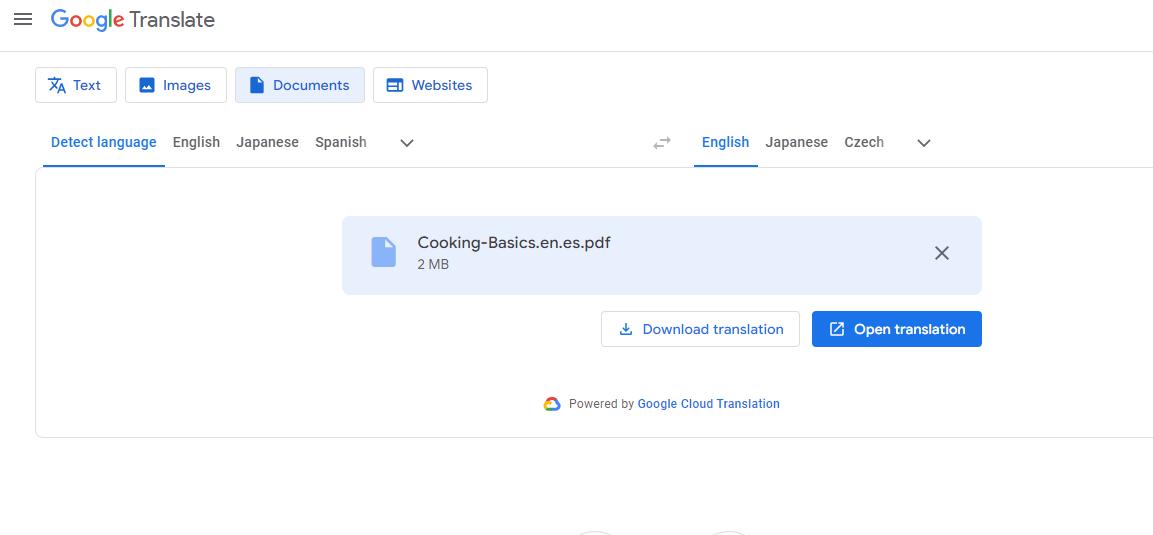
Task: Switch to Images translation mode
Action: tap(176, 85)
